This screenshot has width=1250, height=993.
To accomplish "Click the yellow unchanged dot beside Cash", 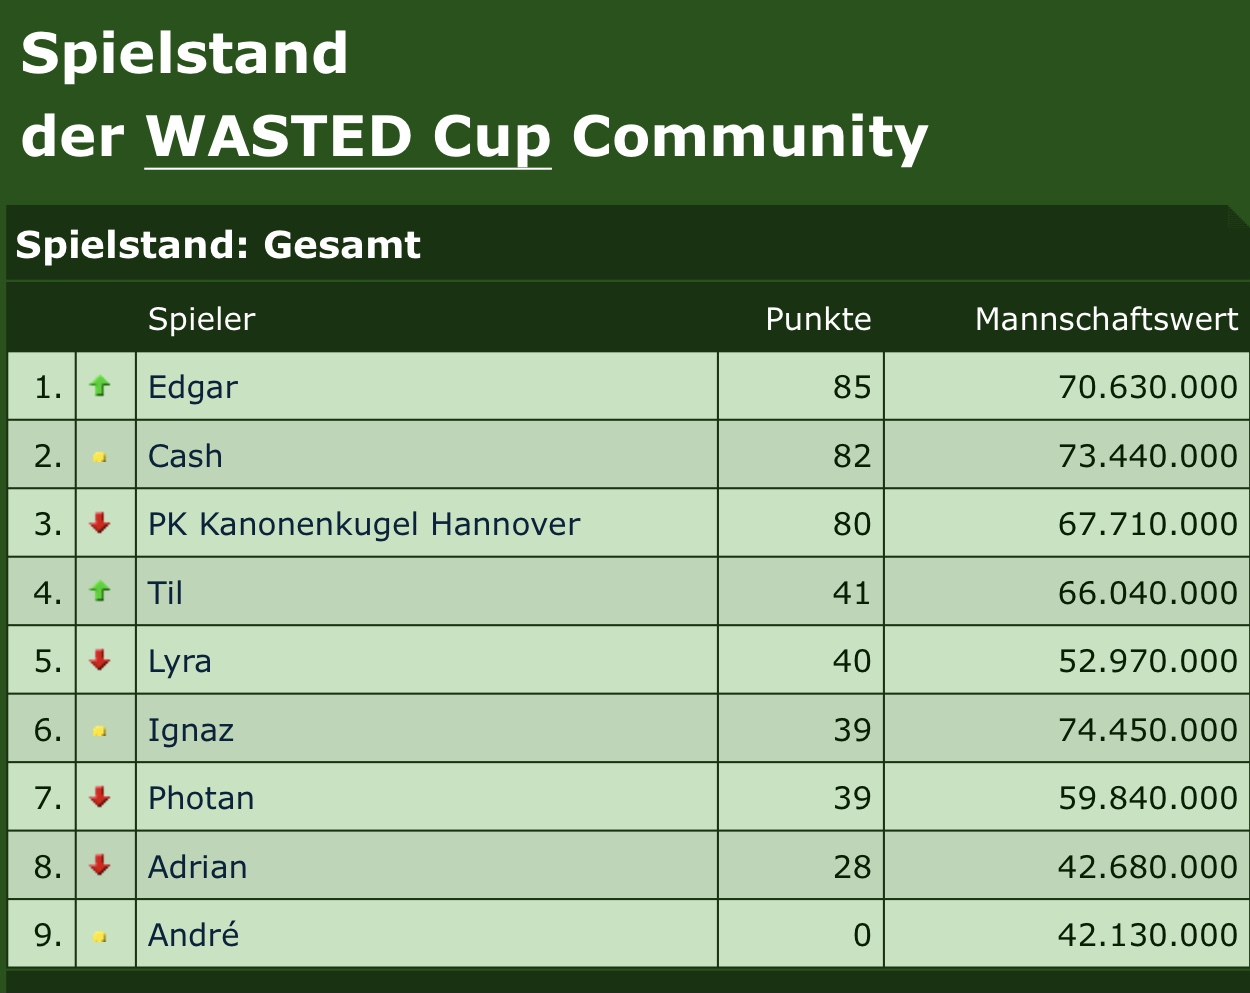I will (x=100, y=457).
